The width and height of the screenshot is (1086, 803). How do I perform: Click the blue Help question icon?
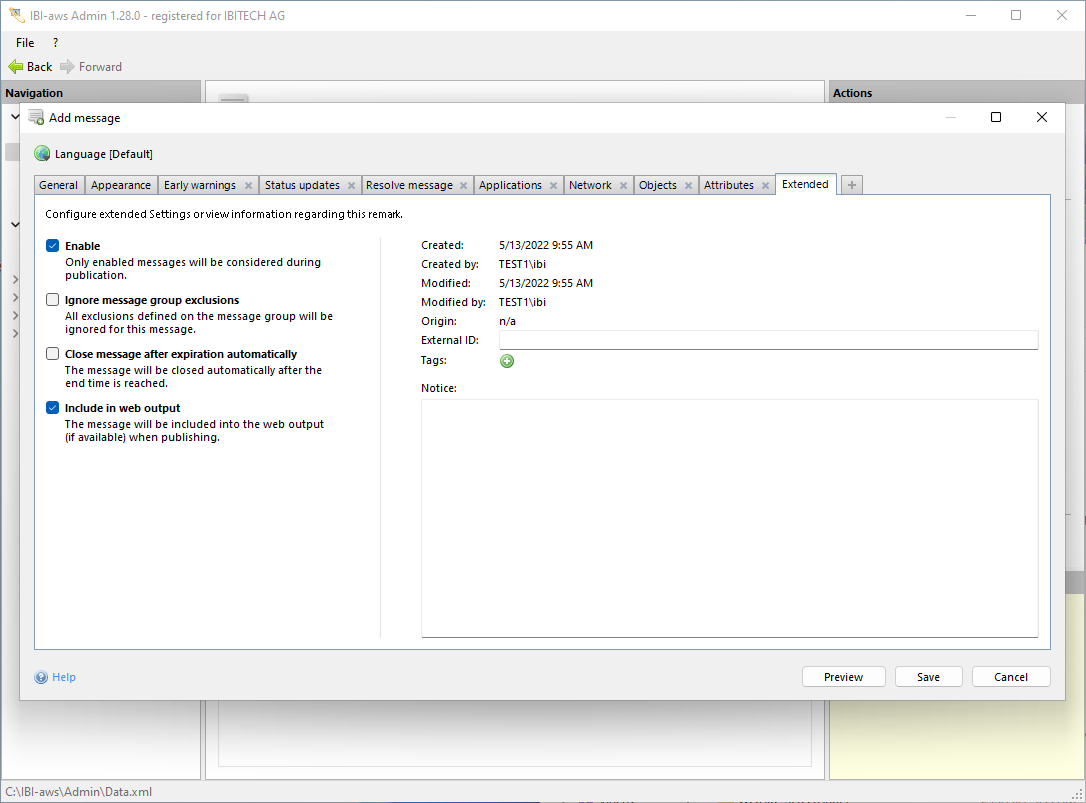pos(41,678)
